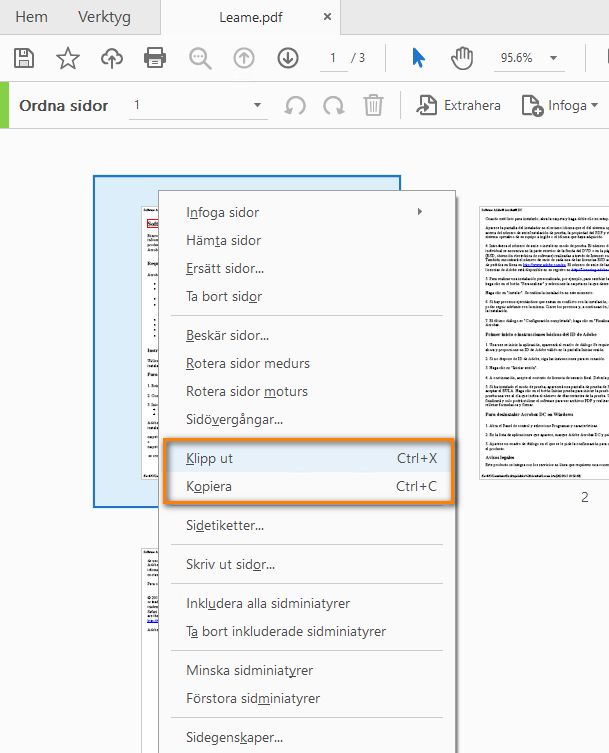This screenshot has width=609, height=753.
Task: Open Sidegenskaper... from the context menu
Action: [x=306, y=737]
